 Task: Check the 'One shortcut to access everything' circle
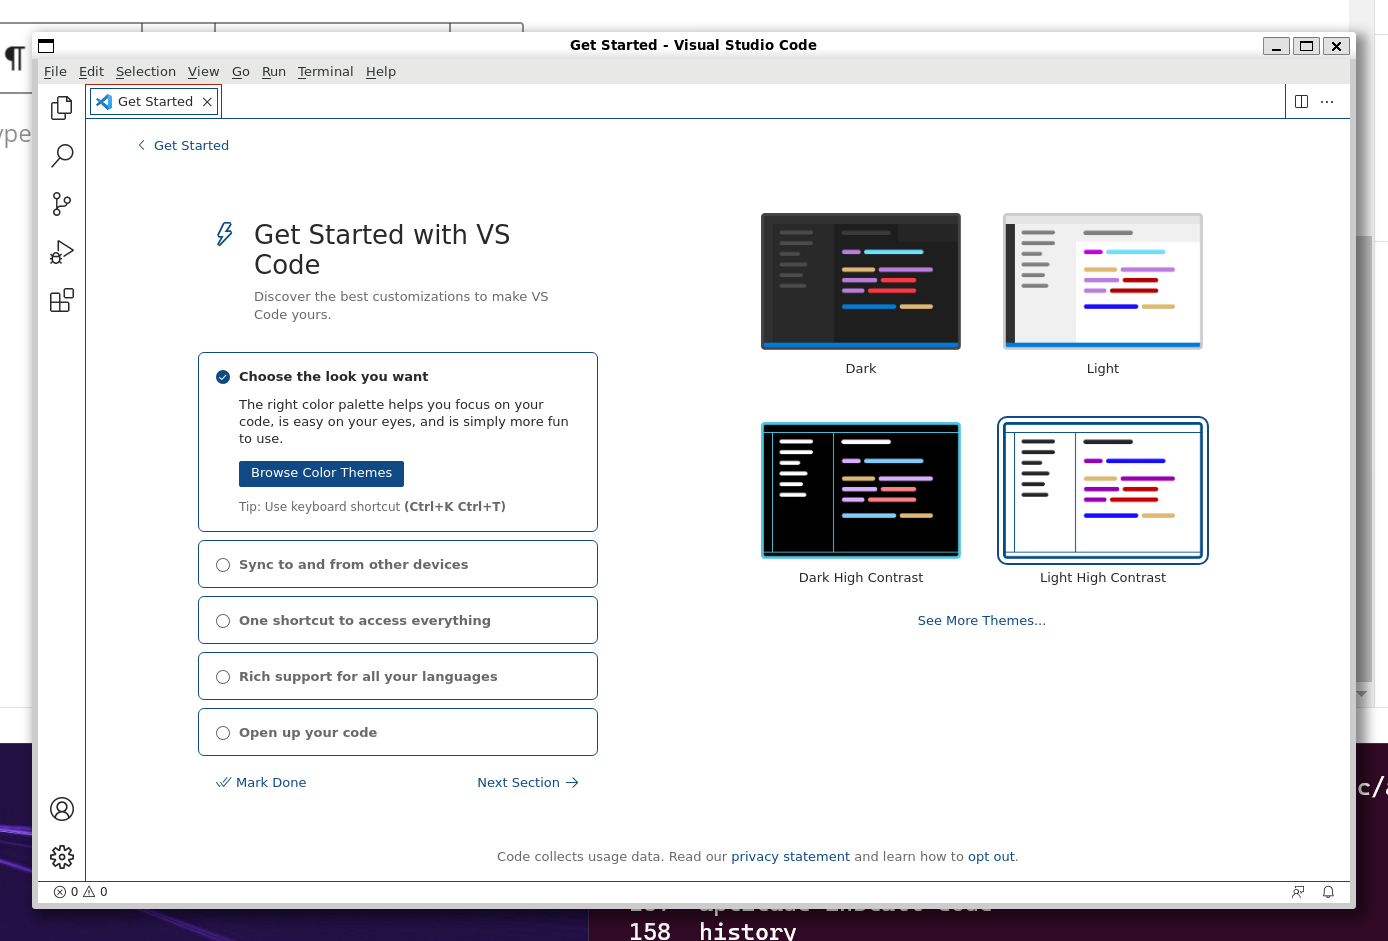223,621
